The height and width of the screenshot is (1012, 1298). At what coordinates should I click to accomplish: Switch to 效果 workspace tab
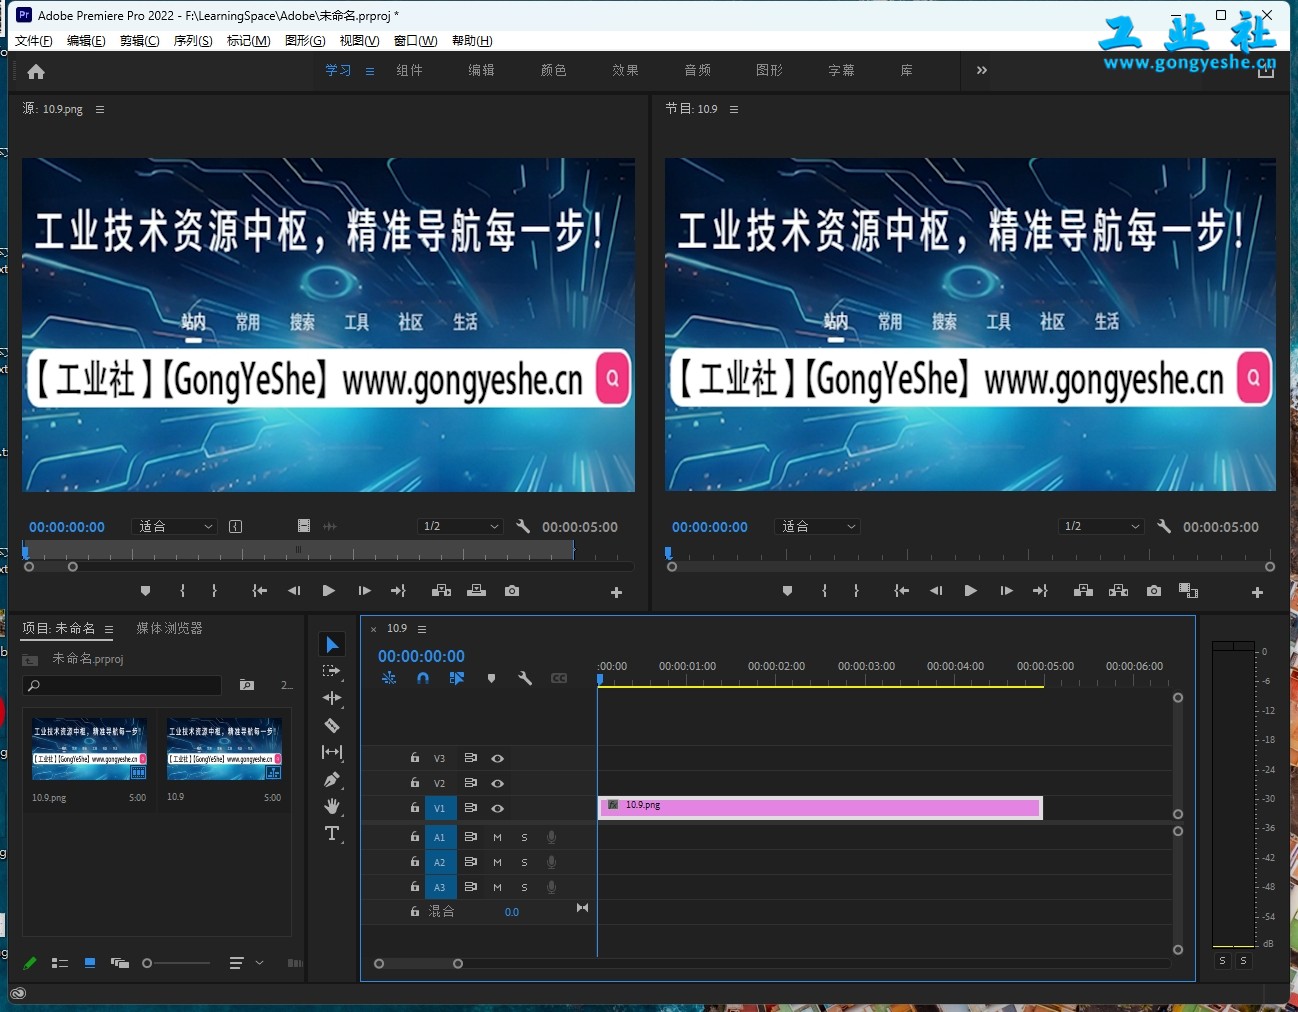point(625,70)
